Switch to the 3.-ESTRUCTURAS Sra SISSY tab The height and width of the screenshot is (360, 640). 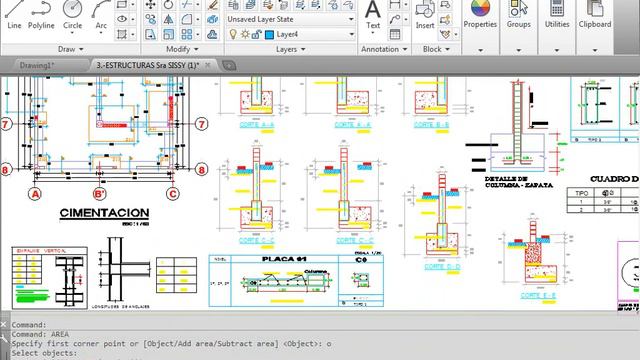pyautogui.click(x=148, y=65)
